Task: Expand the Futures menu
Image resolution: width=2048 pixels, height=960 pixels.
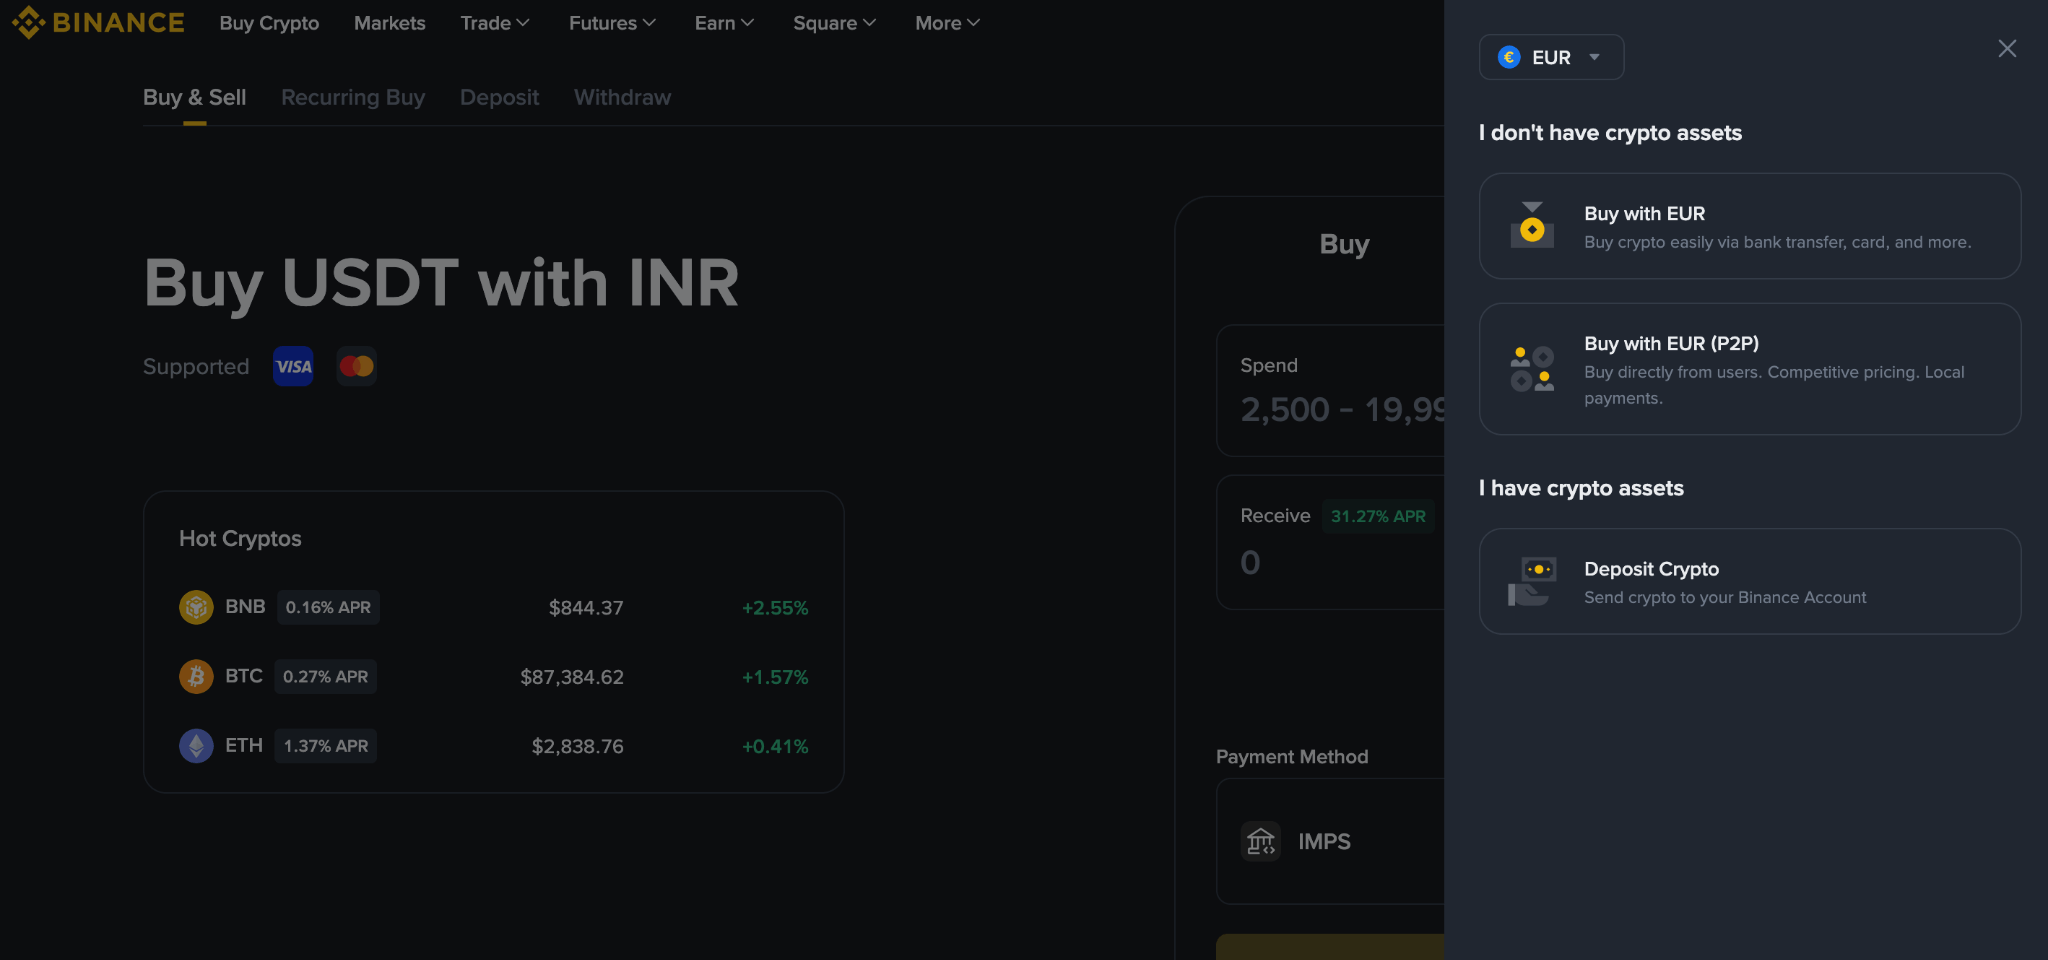Action: pyautogui.click(x=612, y=23)
